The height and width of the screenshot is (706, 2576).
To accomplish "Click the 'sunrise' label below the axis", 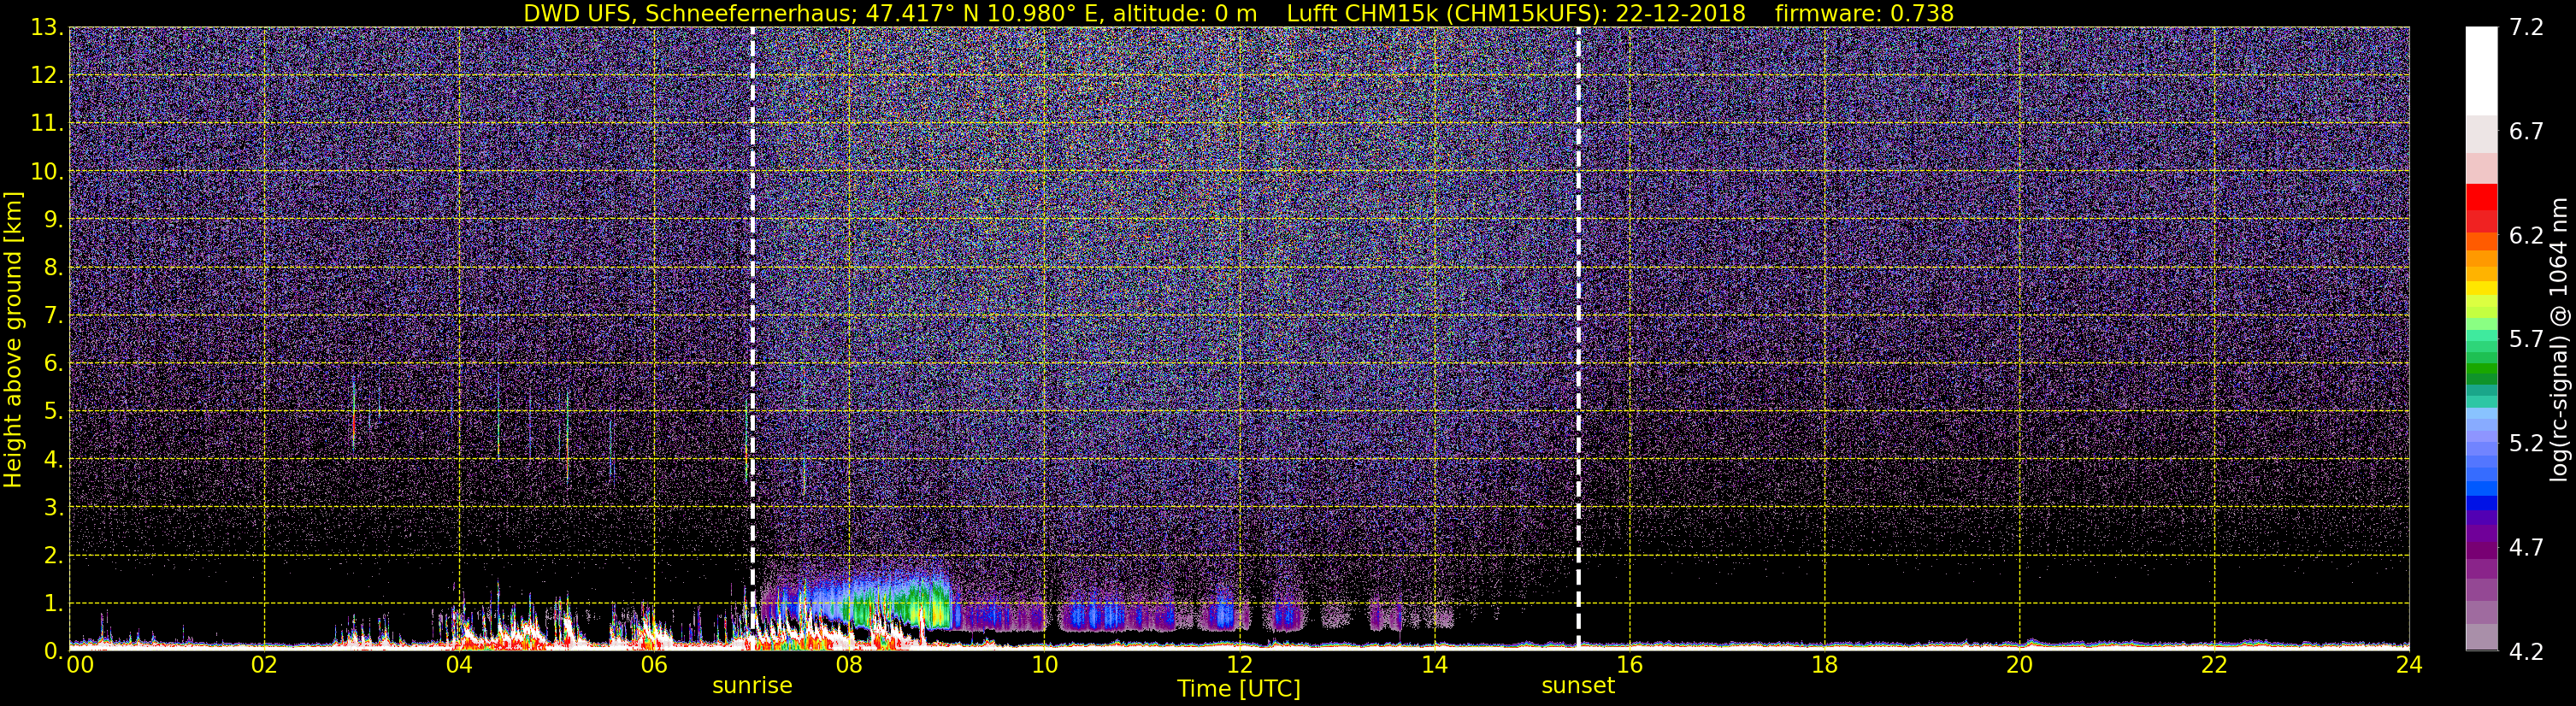I will [x=752, y=686].
